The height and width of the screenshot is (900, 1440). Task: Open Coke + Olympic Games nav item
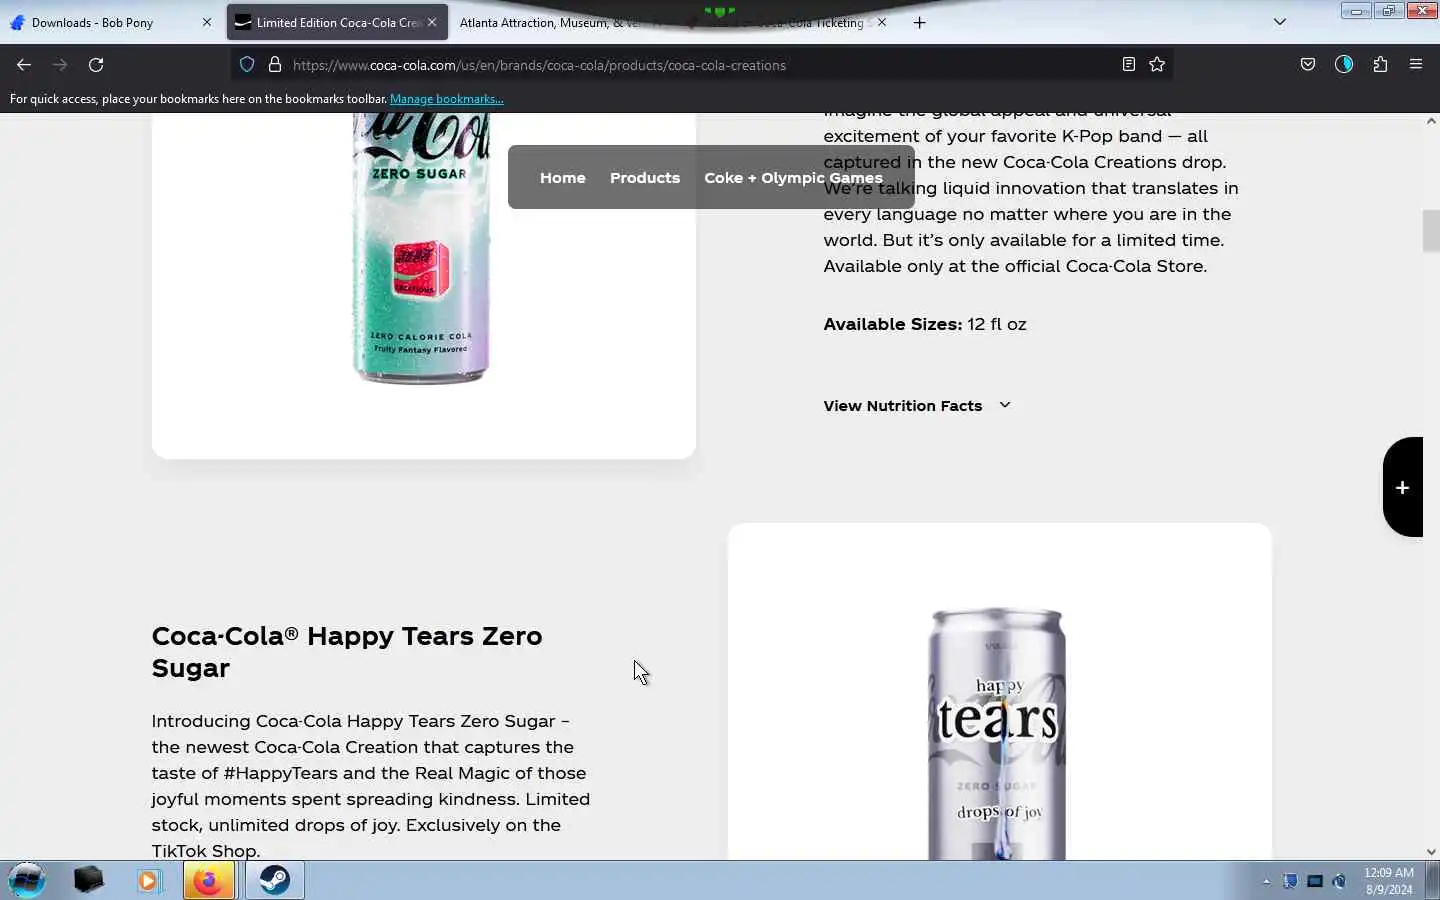pyautogui.click(x=793, y=178)
